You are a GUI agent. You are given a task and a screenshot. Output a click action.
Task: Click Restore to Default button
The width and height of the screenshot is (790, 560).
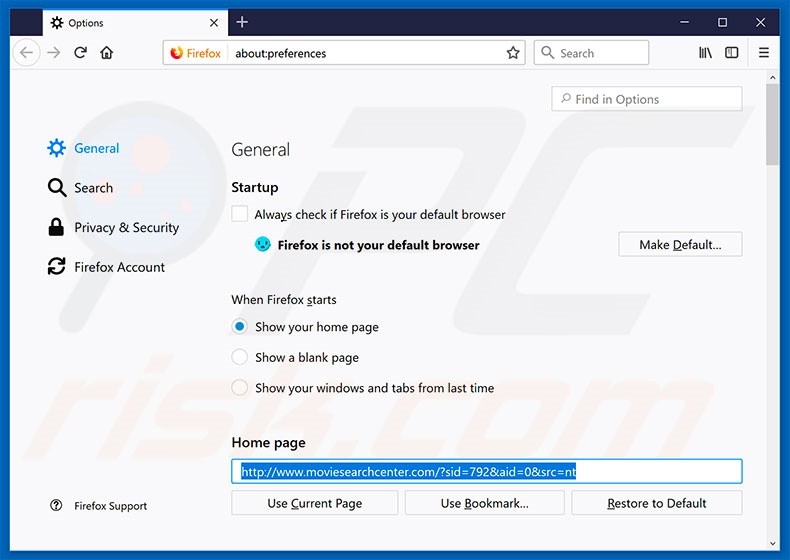coord(656,503)
